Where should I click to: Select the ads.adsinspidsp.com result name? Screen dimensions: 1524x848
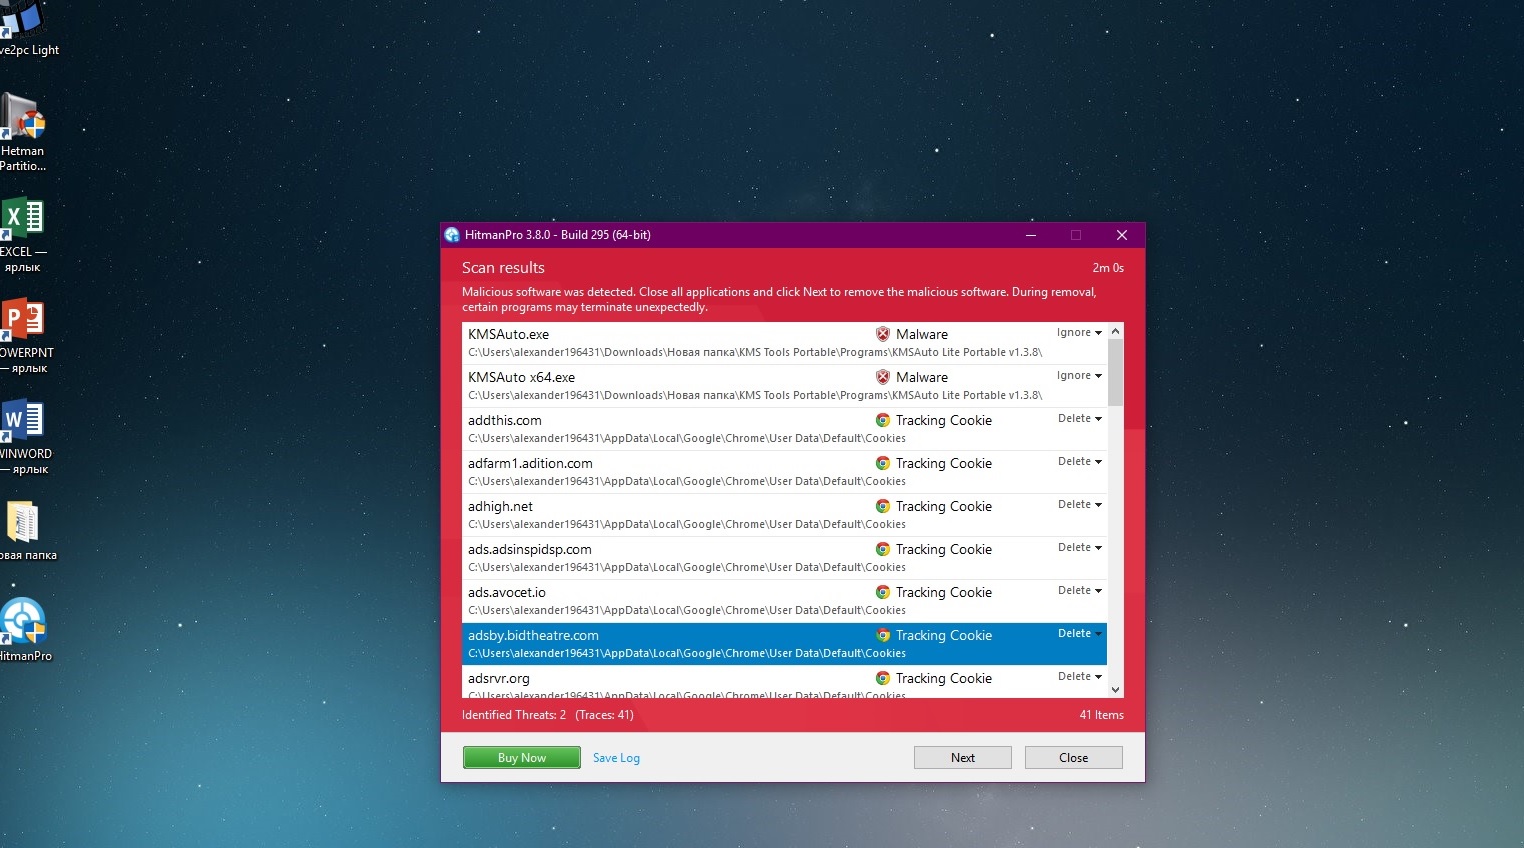click(530, 550)
